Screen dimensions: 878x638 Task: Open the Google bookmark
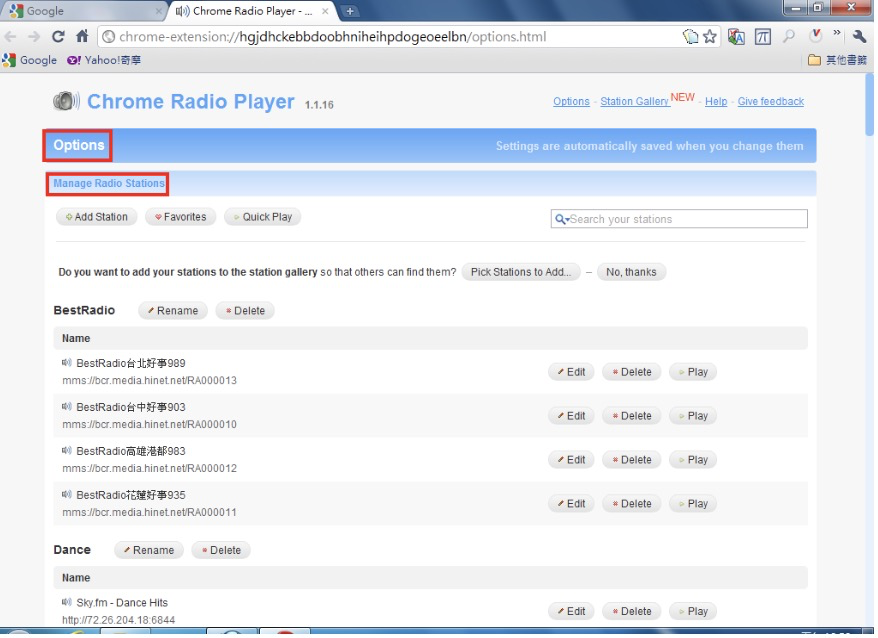click(x=30, y=60)
